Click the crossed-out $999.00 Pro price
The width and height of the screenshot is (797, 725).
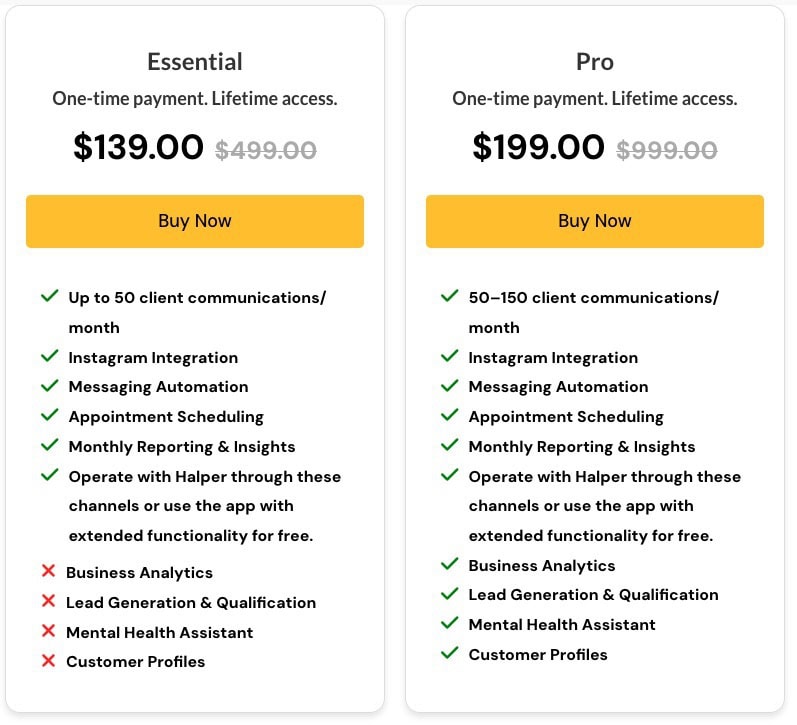click(666, 150)
